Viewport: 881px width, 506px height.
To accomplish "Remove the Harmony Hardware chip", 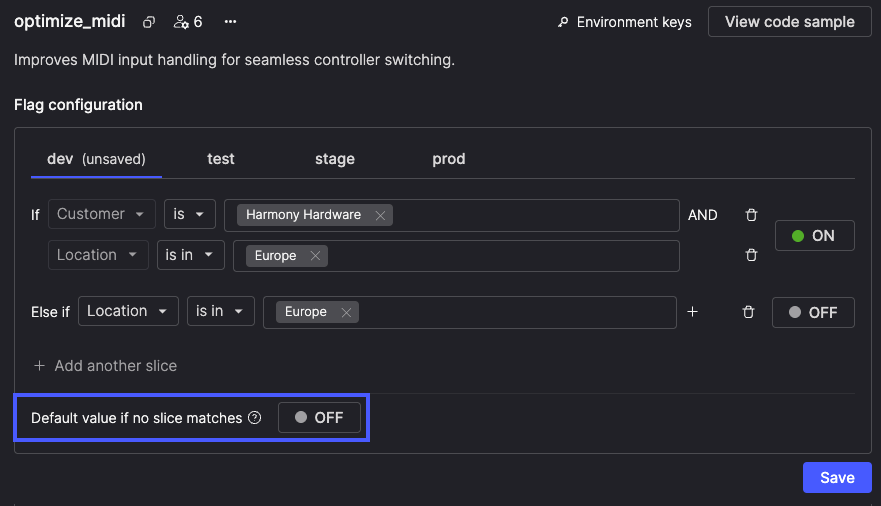I will point(380,215).
